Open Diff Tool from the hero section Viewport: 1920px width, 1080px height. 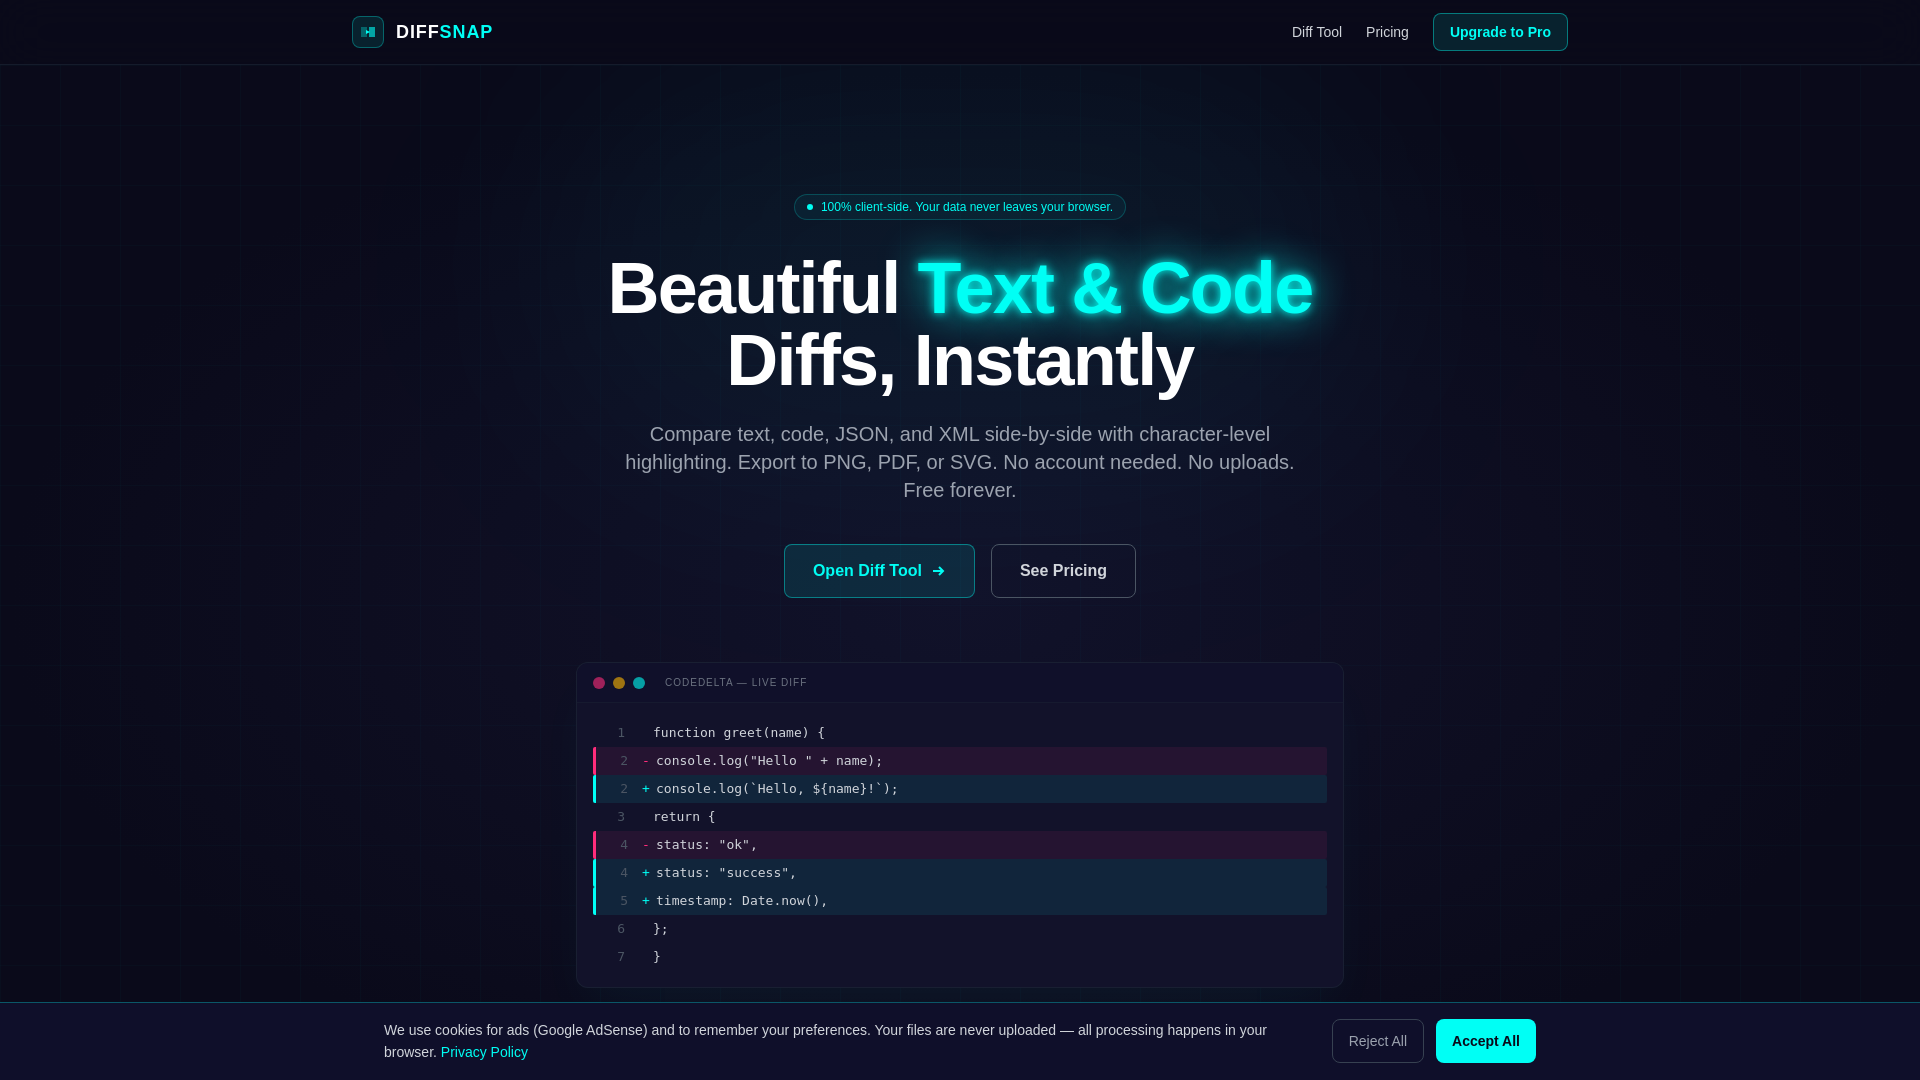coord(879,571)
